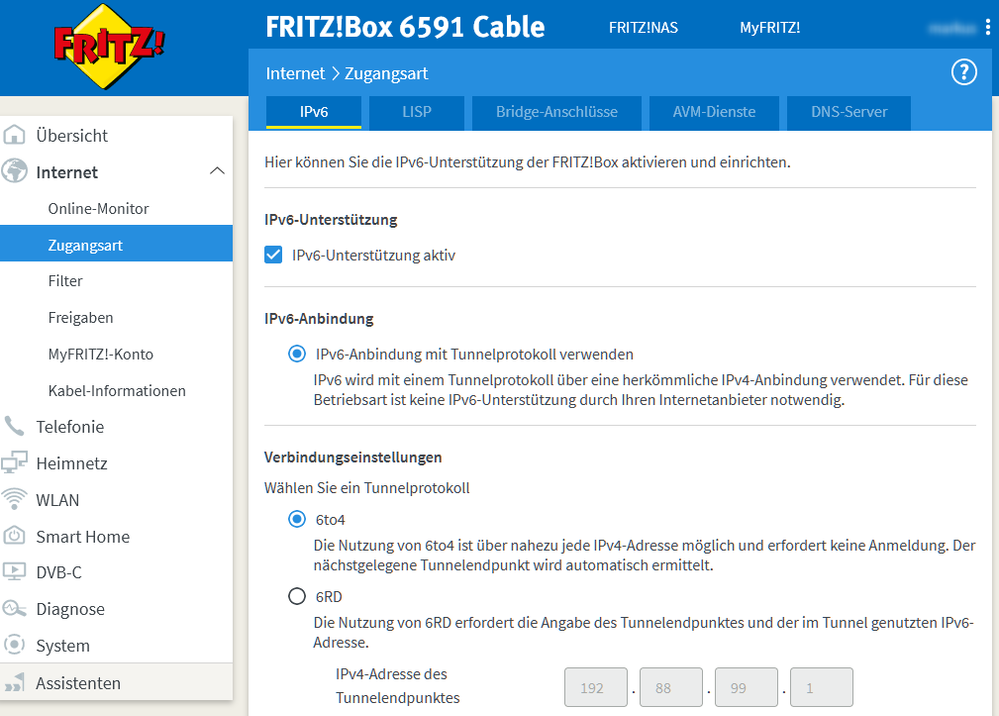This screenshot has width=999, height=716.
Task: Click the Heimnetz network icon
Action: 14,462
